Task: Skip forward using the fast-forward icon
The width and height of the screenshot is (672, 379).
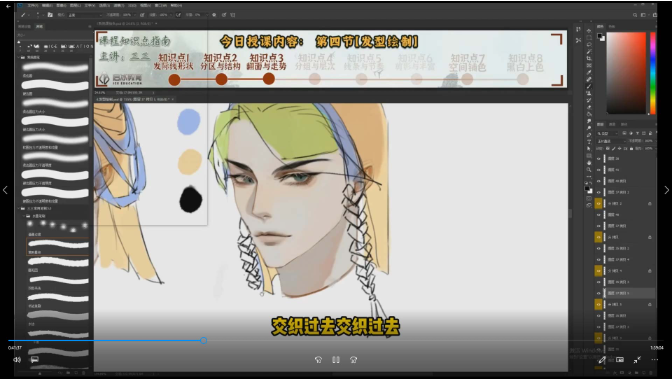Action: pos(354,360)
